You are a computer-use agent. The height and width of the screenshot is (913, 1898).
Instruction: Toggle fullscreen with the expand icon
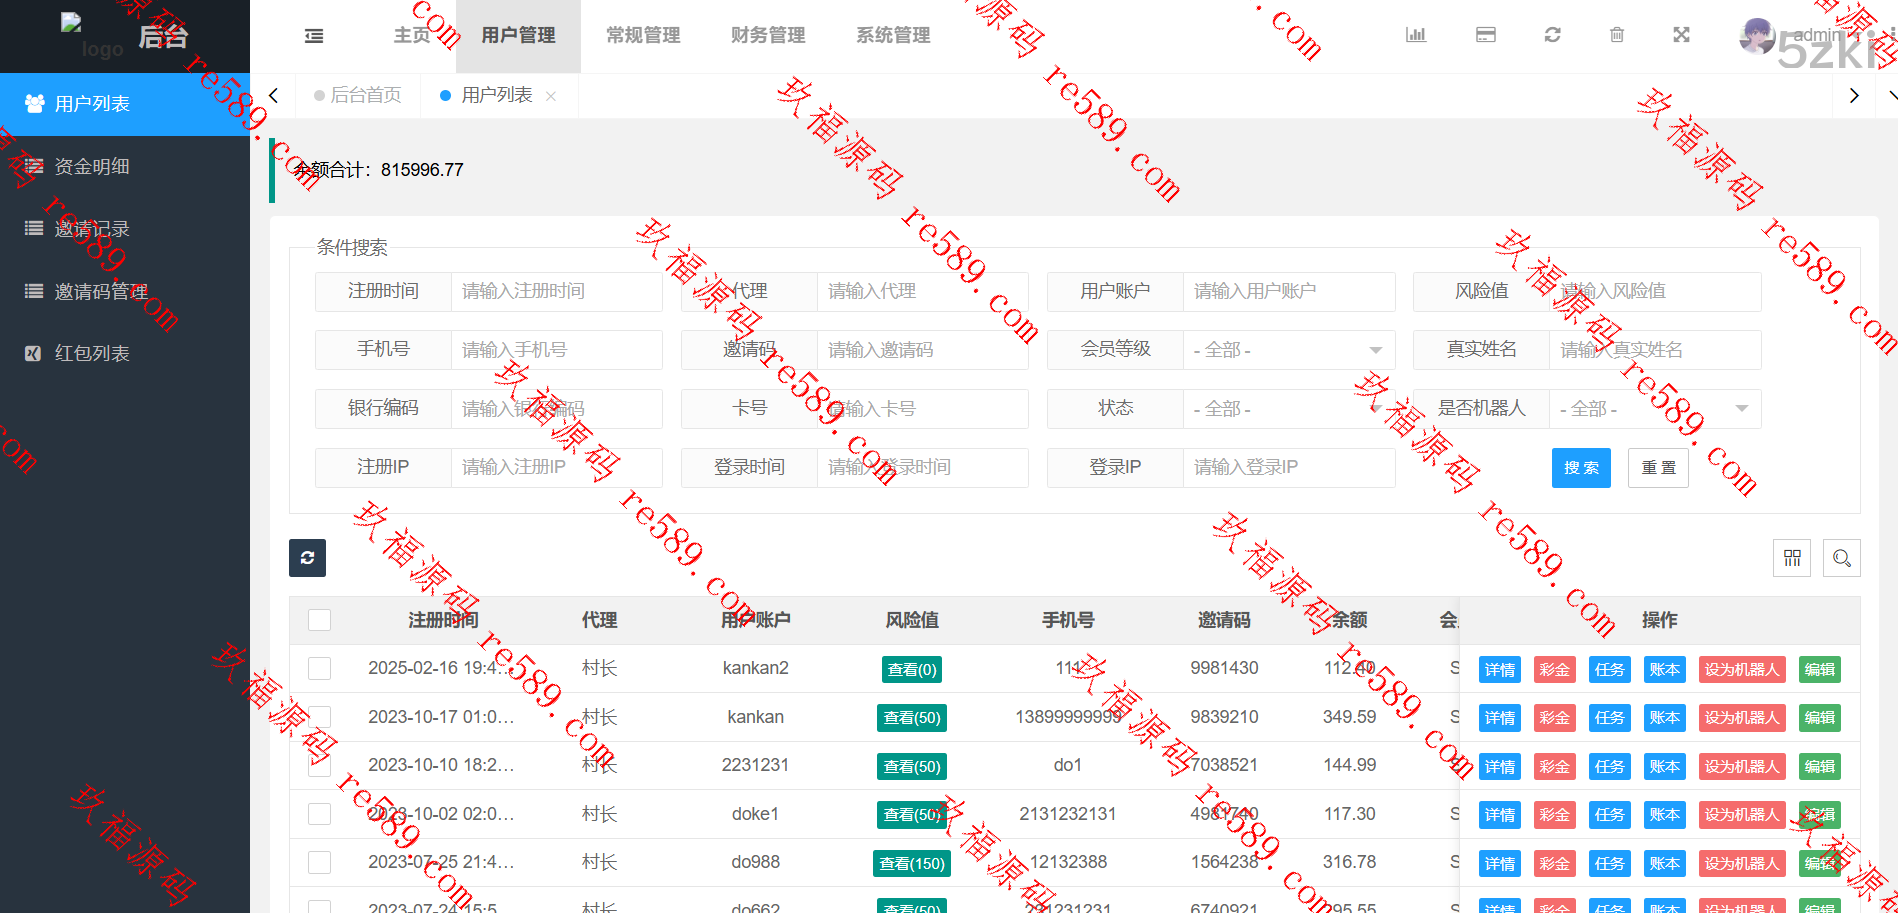point(1681,35)
